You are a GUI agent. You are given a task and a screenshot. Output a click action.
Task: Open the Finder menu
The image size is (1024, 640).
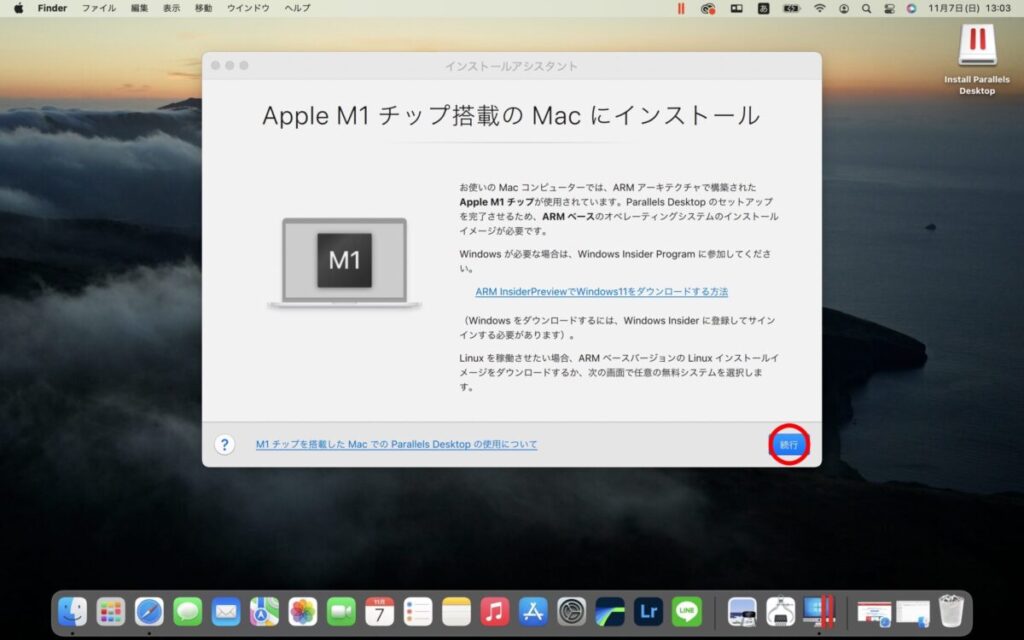pyautogui.click(x=52, y=8)
